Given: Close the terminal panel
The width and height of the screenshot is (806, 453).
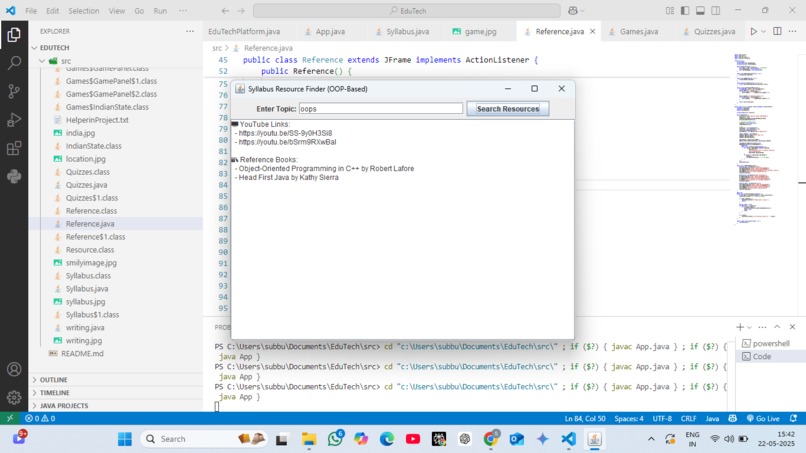Looking at the screenshot, I should click(793, 327).
